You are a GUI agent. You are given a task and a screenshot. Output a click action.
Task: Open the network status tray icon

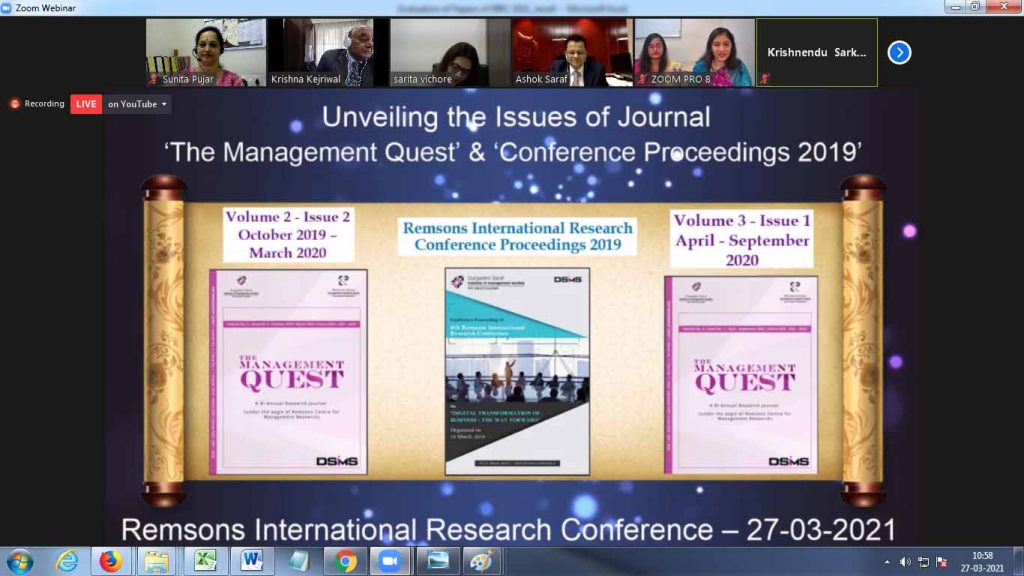coord(923,562)
